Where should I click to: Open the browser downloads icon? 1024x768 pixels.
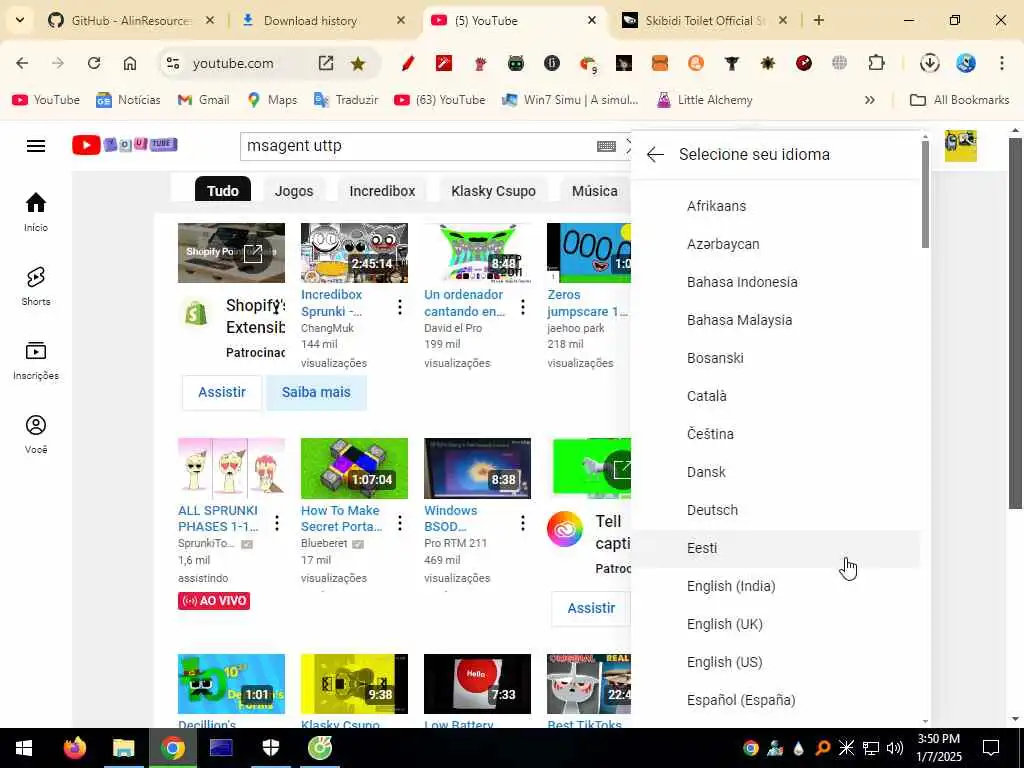coord(929,63)
